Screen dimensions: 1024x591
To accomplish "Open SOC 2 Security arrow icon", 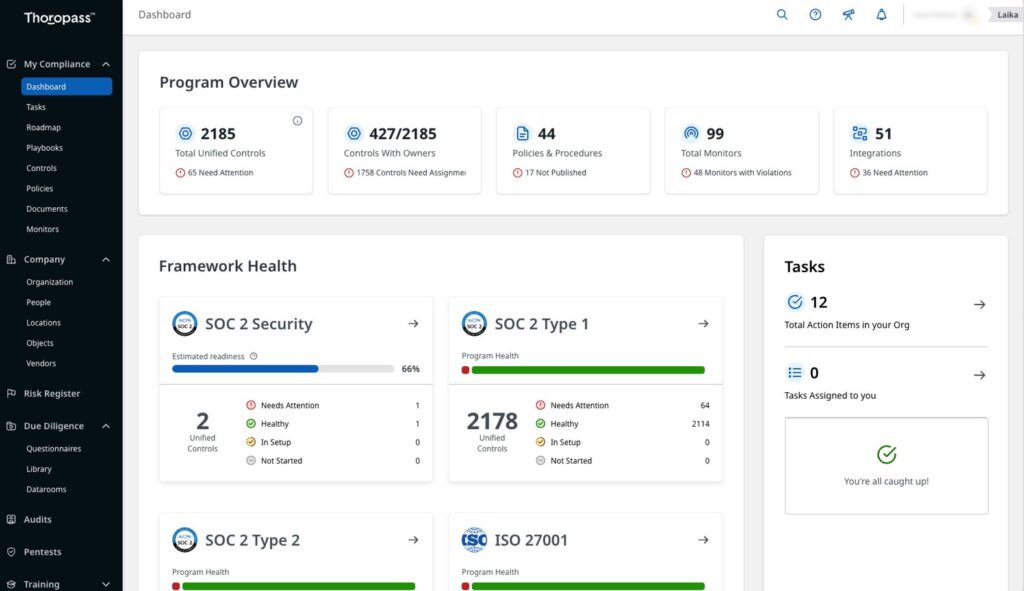I will (413, 324).
